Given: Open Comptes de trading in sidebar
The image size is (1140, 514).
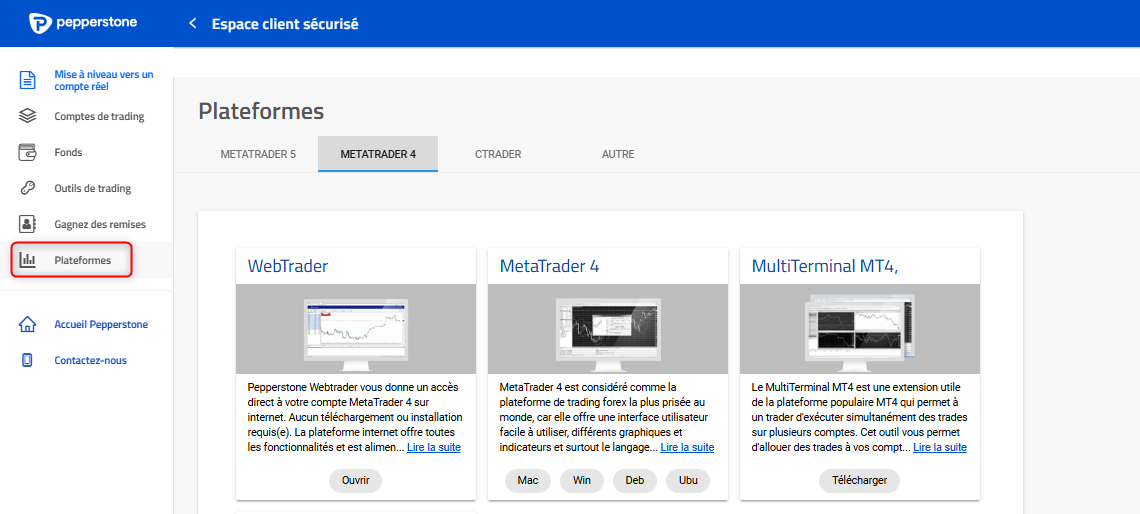Looking at the screenshot, I should coord(99,116).
